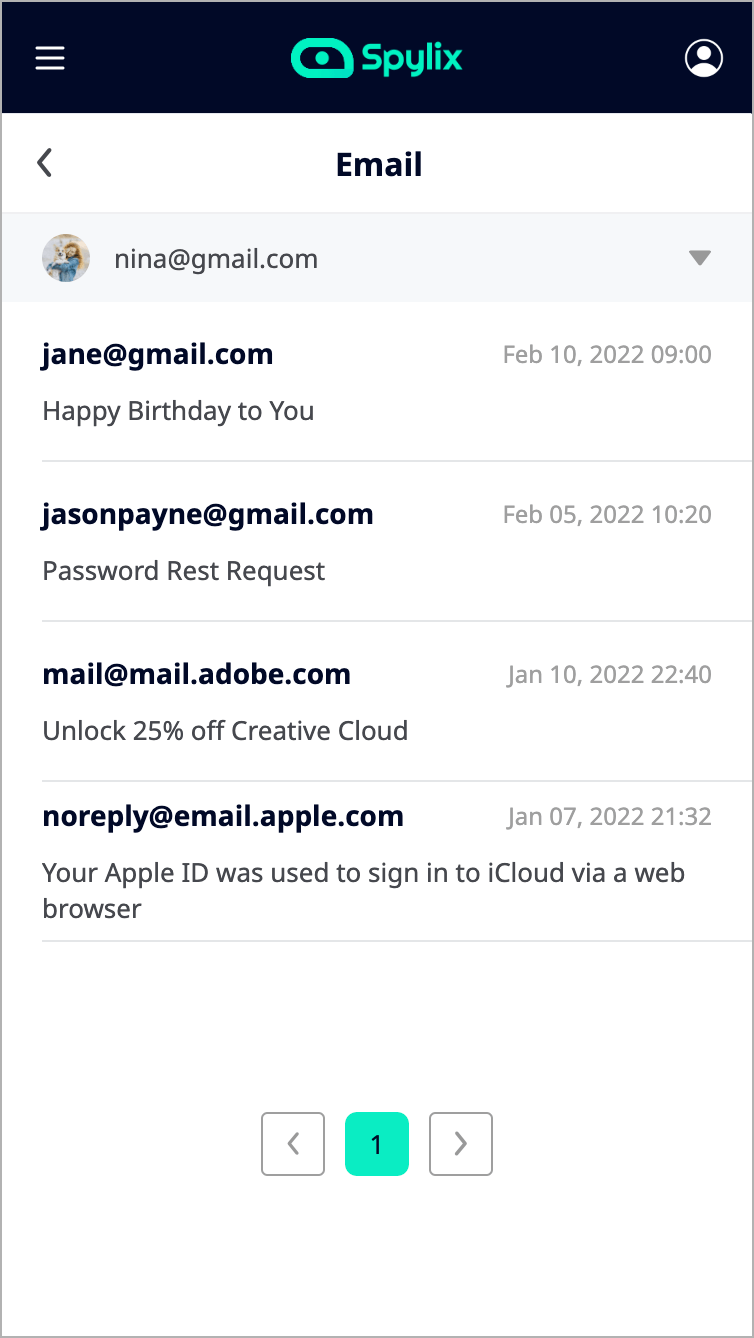754x1338 pixels.
Task: Click the Spylix logo
Action: (x=377, y=58)
